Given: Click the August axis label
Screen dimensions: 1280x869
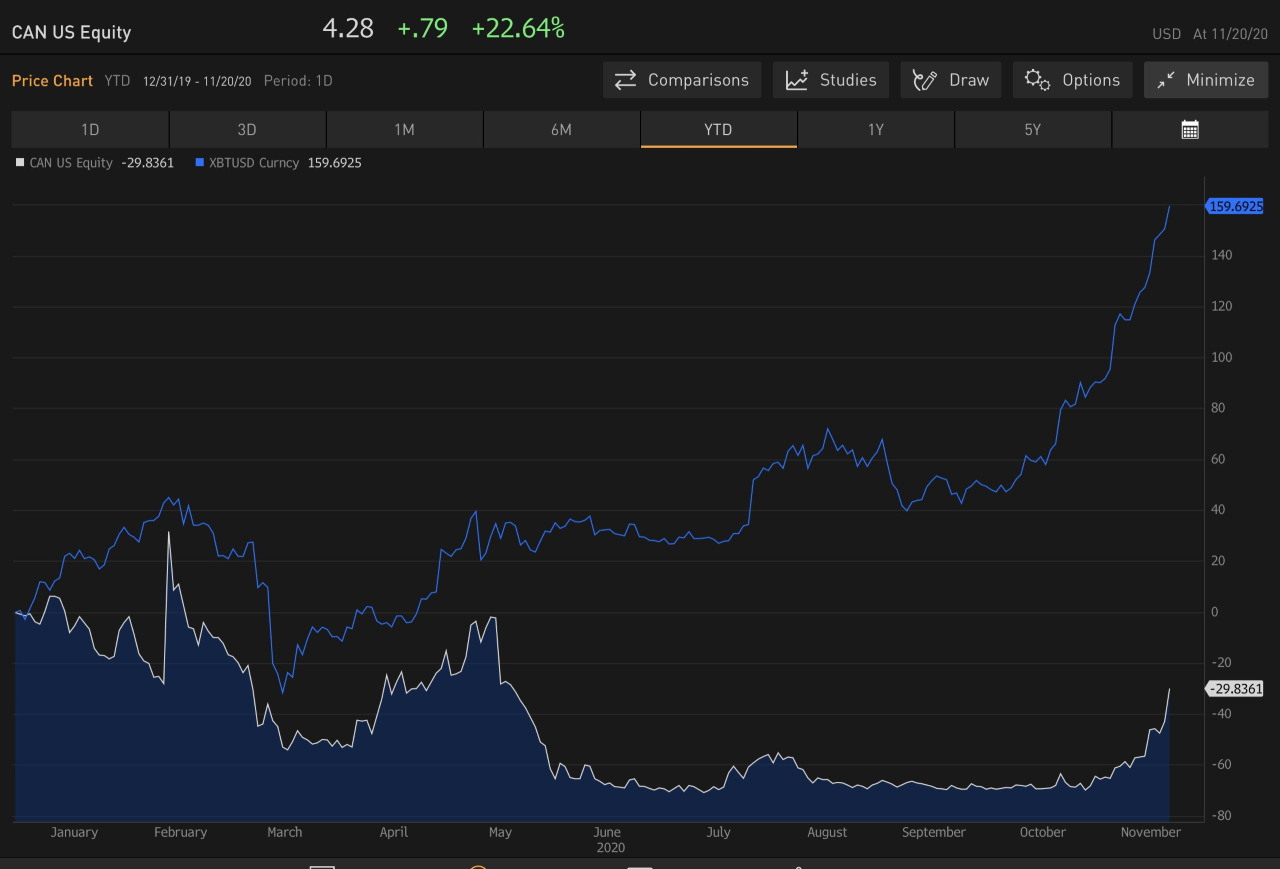Looking at the screenshot, I should (x=827, y=832).
